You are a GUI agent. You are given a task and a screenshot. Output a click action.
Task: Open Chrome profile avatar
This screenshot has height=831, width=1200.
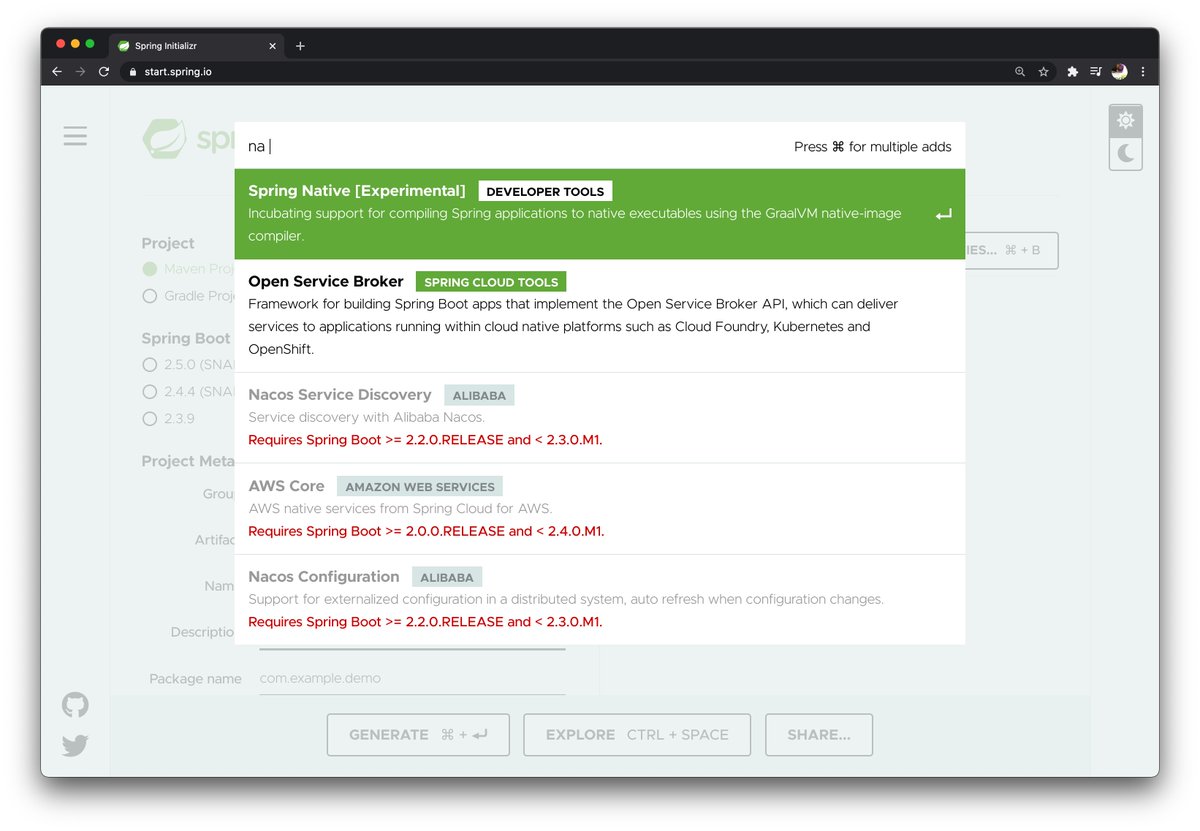(x=1119, y=72)
